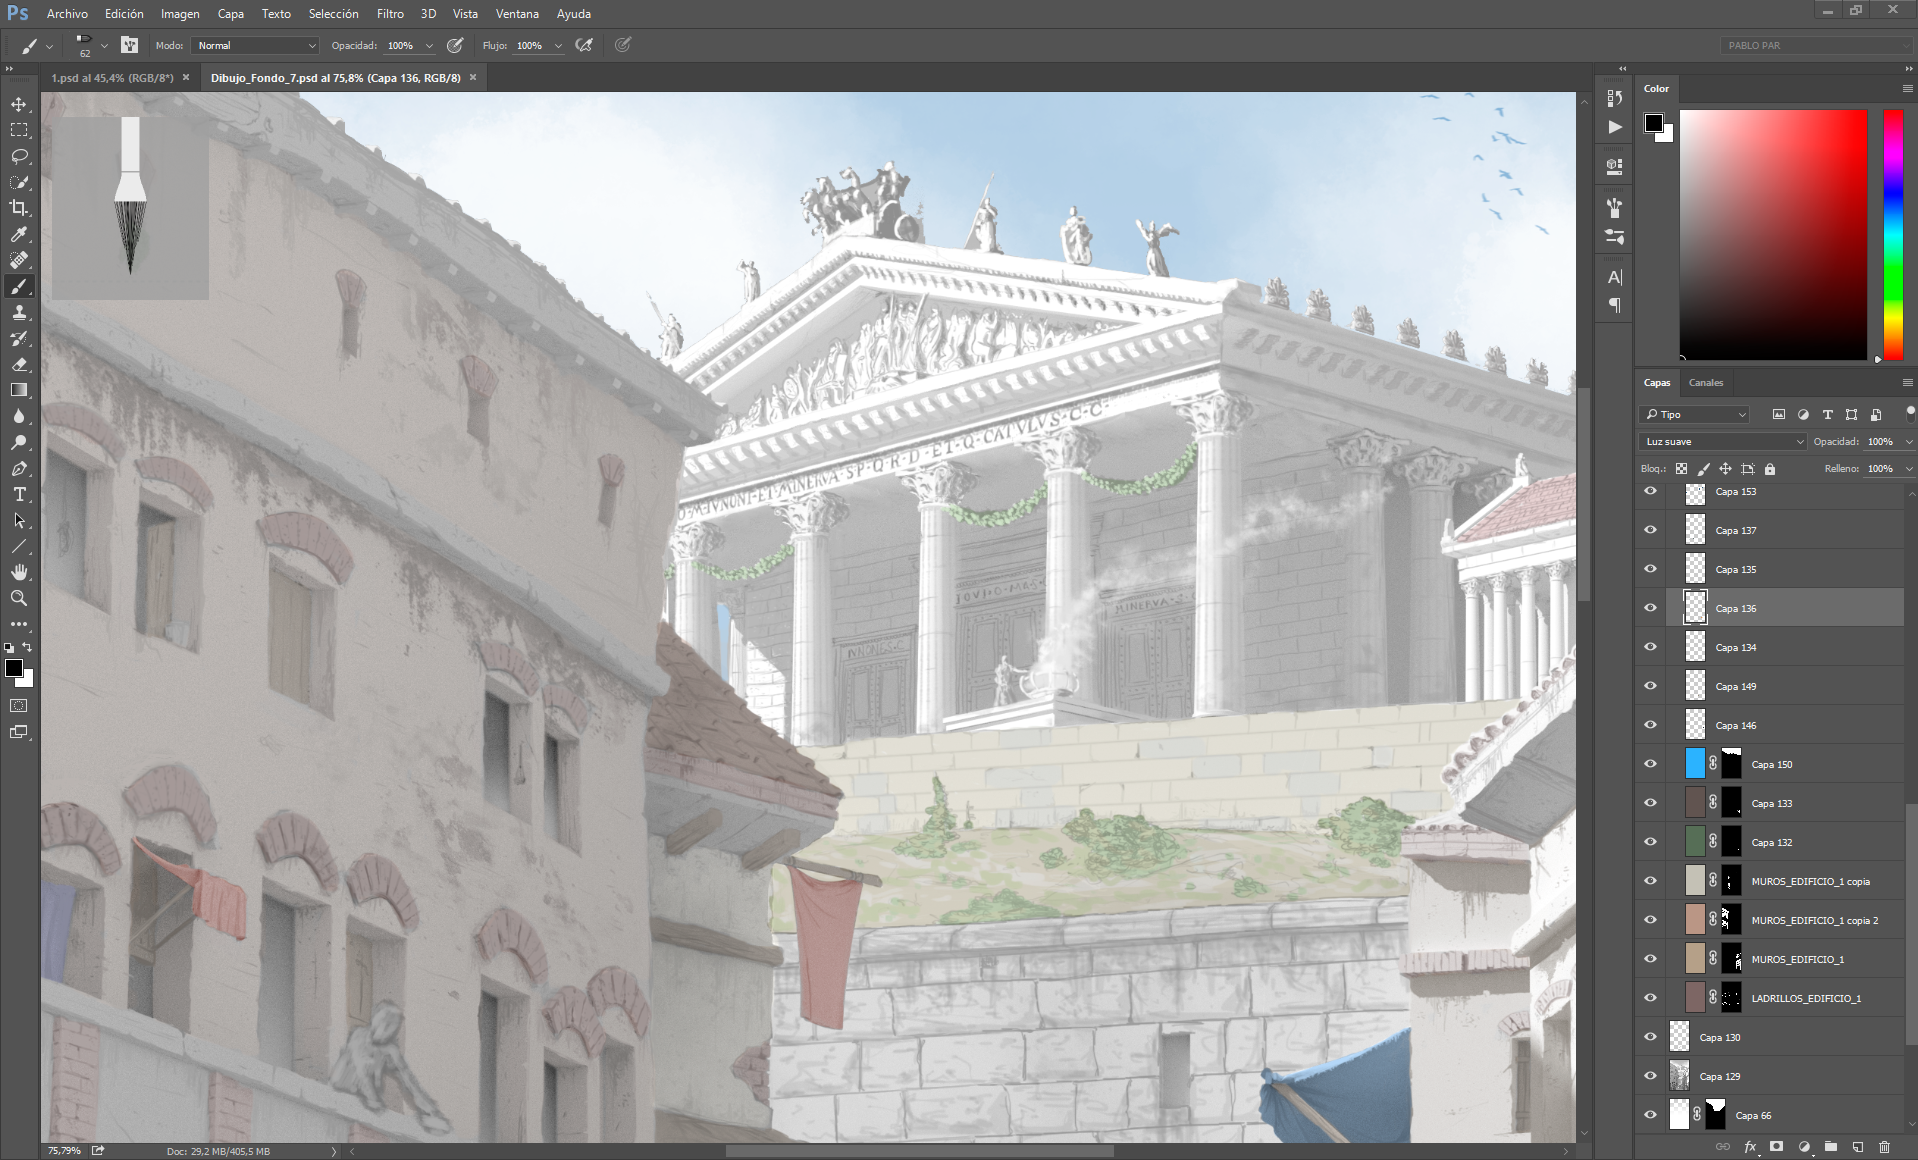Open the brush Modo dropdown

tap(255, 46)
